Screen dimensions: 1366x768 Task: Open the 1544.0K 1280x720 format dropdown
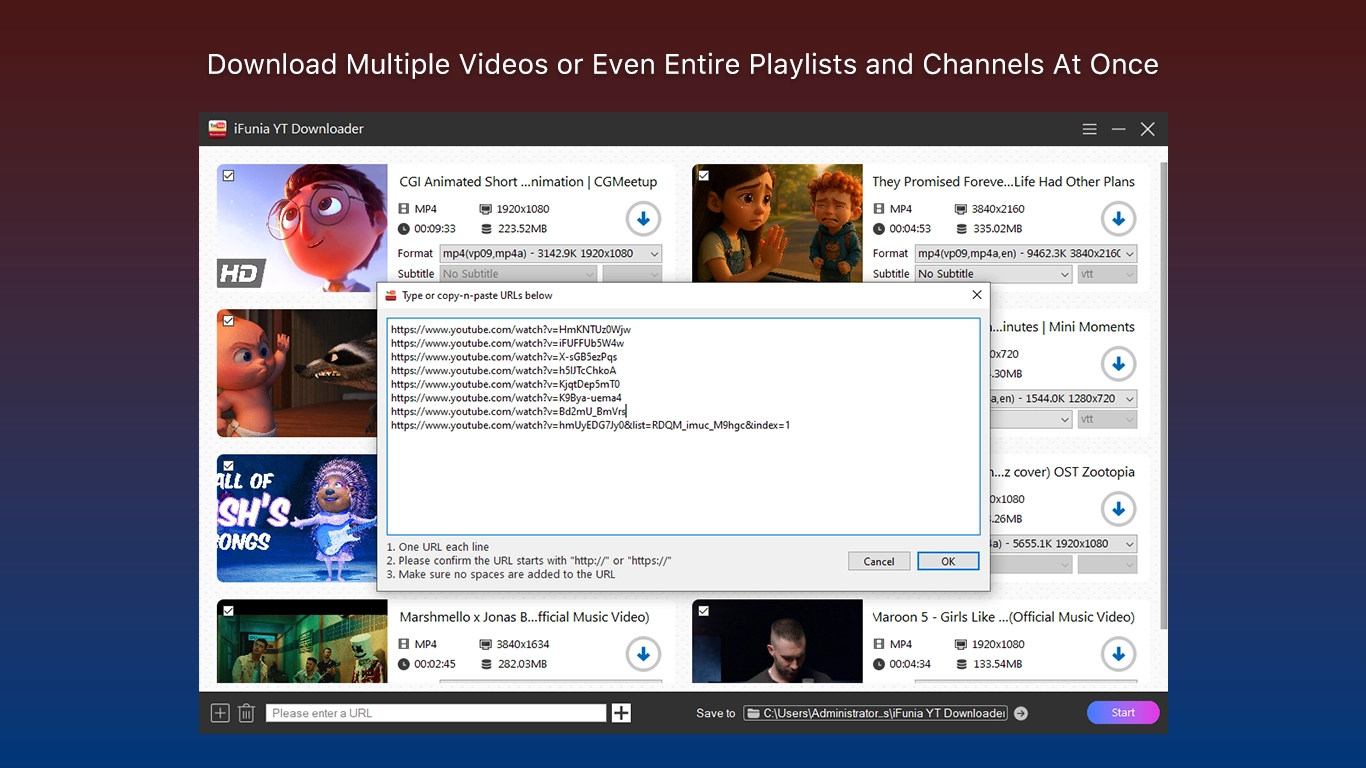click(x=1063, y=399)
